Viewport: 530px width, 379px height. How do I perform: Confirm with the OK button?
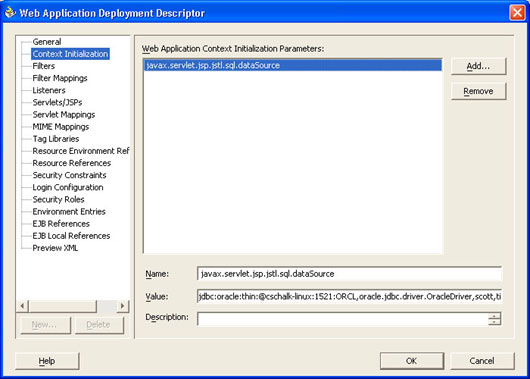pos(412,361)
